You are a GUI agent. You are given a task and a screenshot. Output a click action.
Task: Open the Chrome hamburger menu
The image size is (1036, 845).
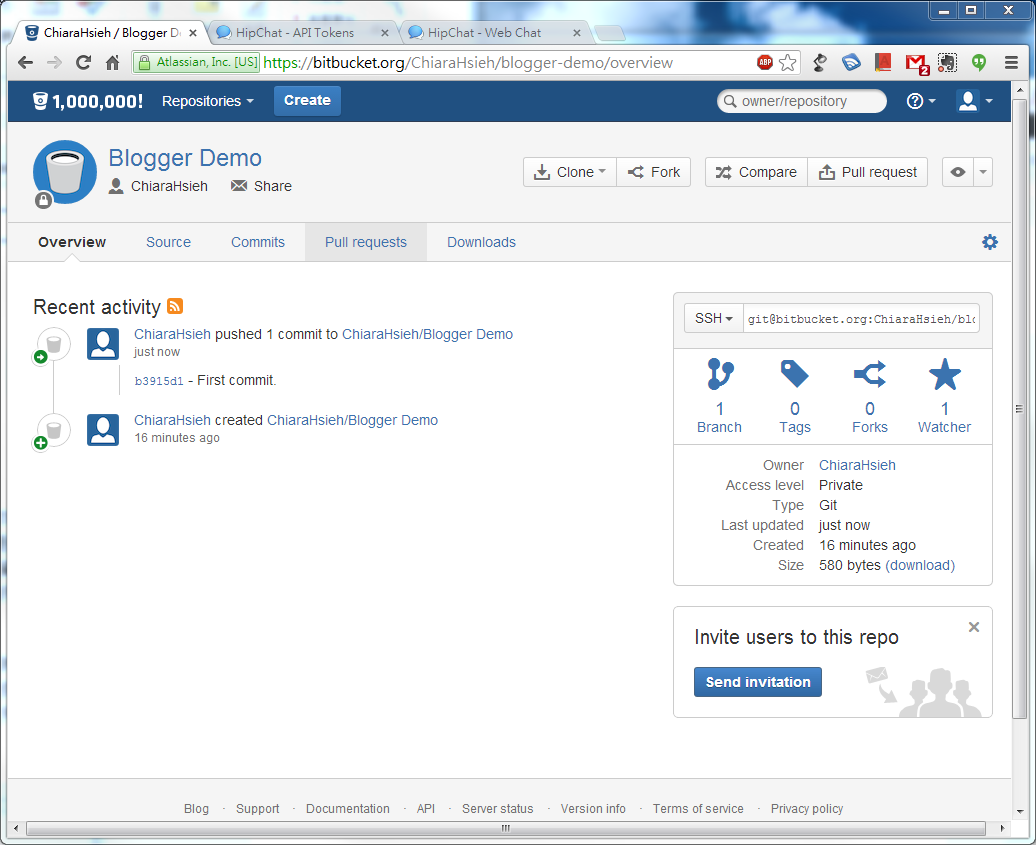click(1011, 63)
